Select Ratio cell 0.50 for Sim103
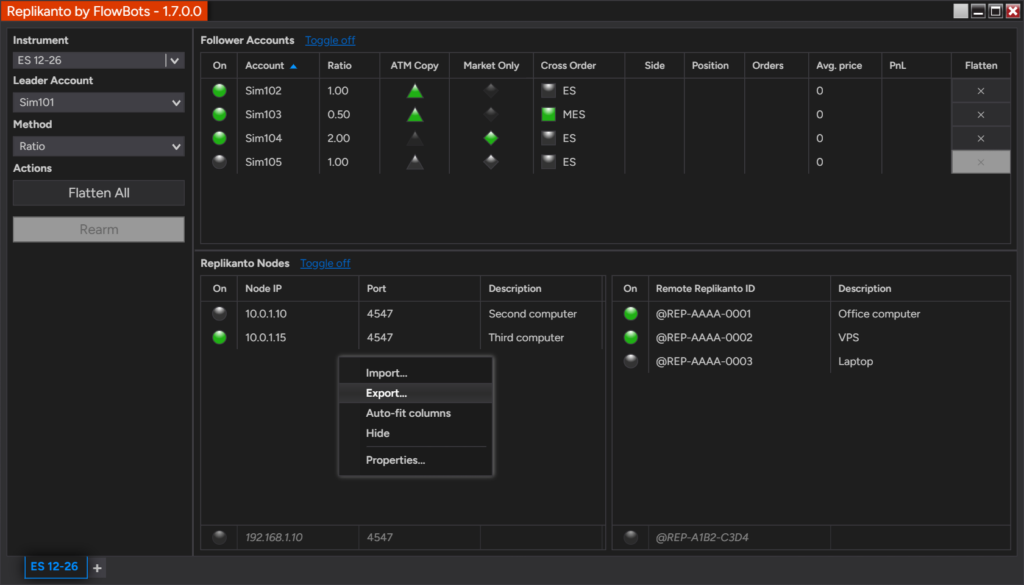 click(349, 114)
